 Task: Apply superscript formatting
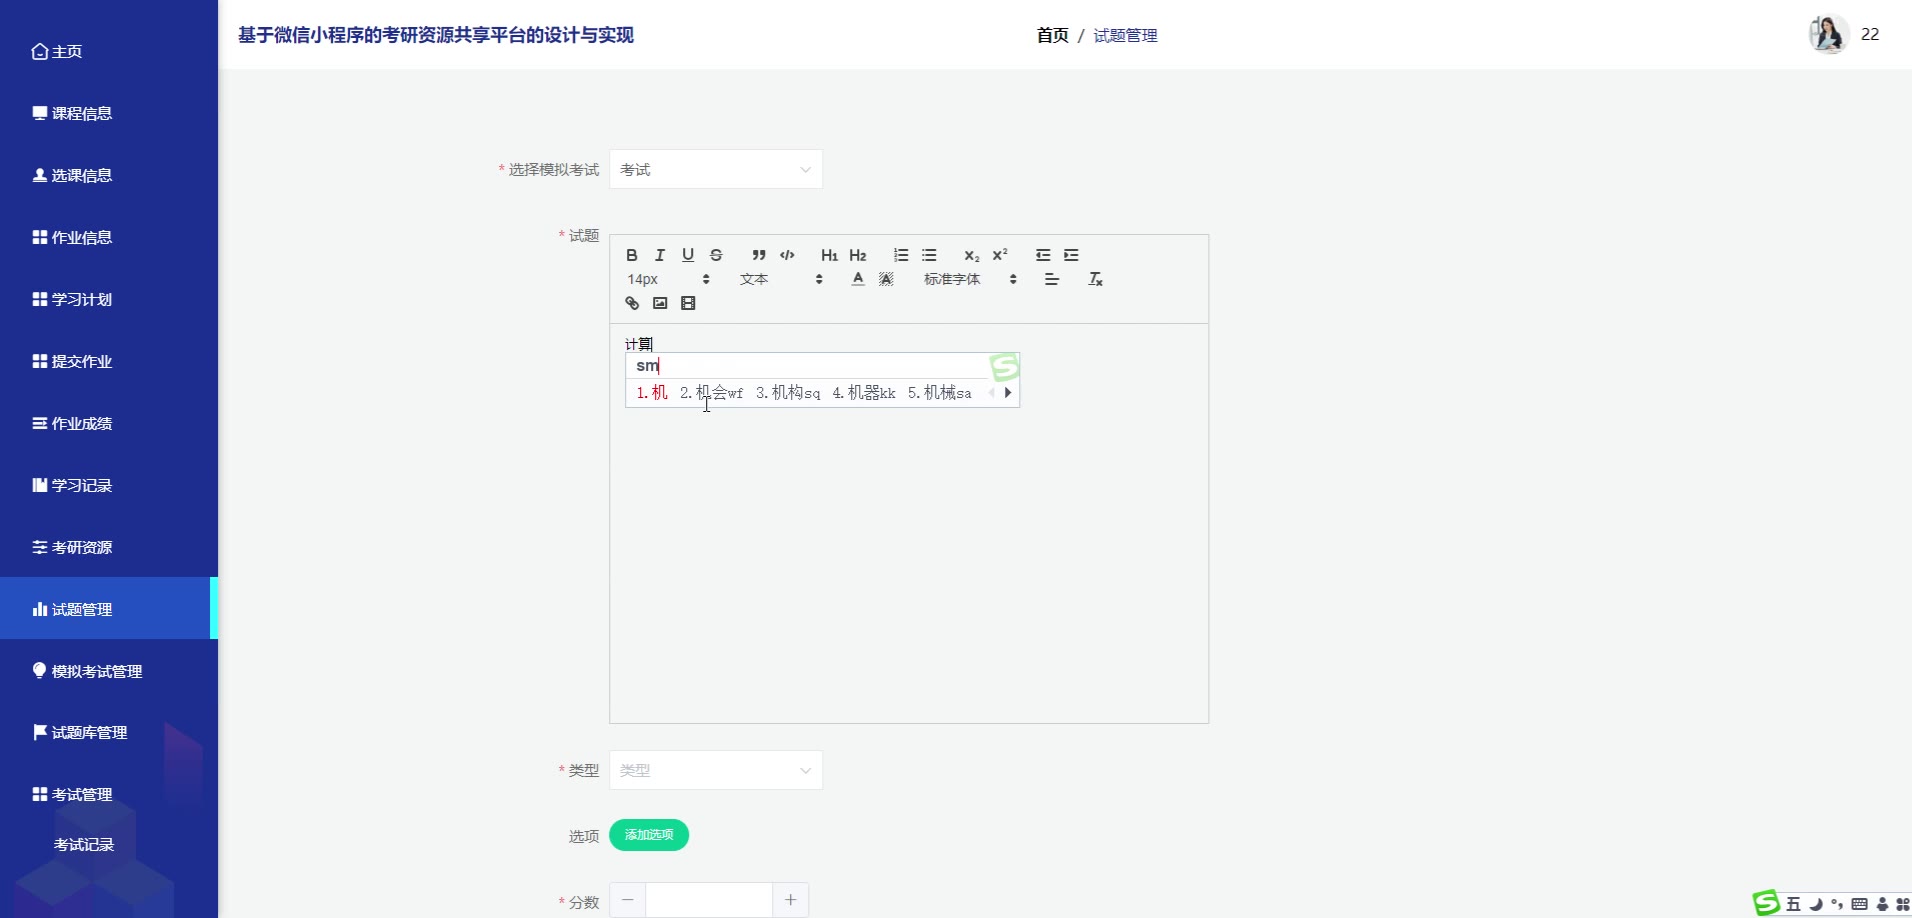click(1000, 255)
